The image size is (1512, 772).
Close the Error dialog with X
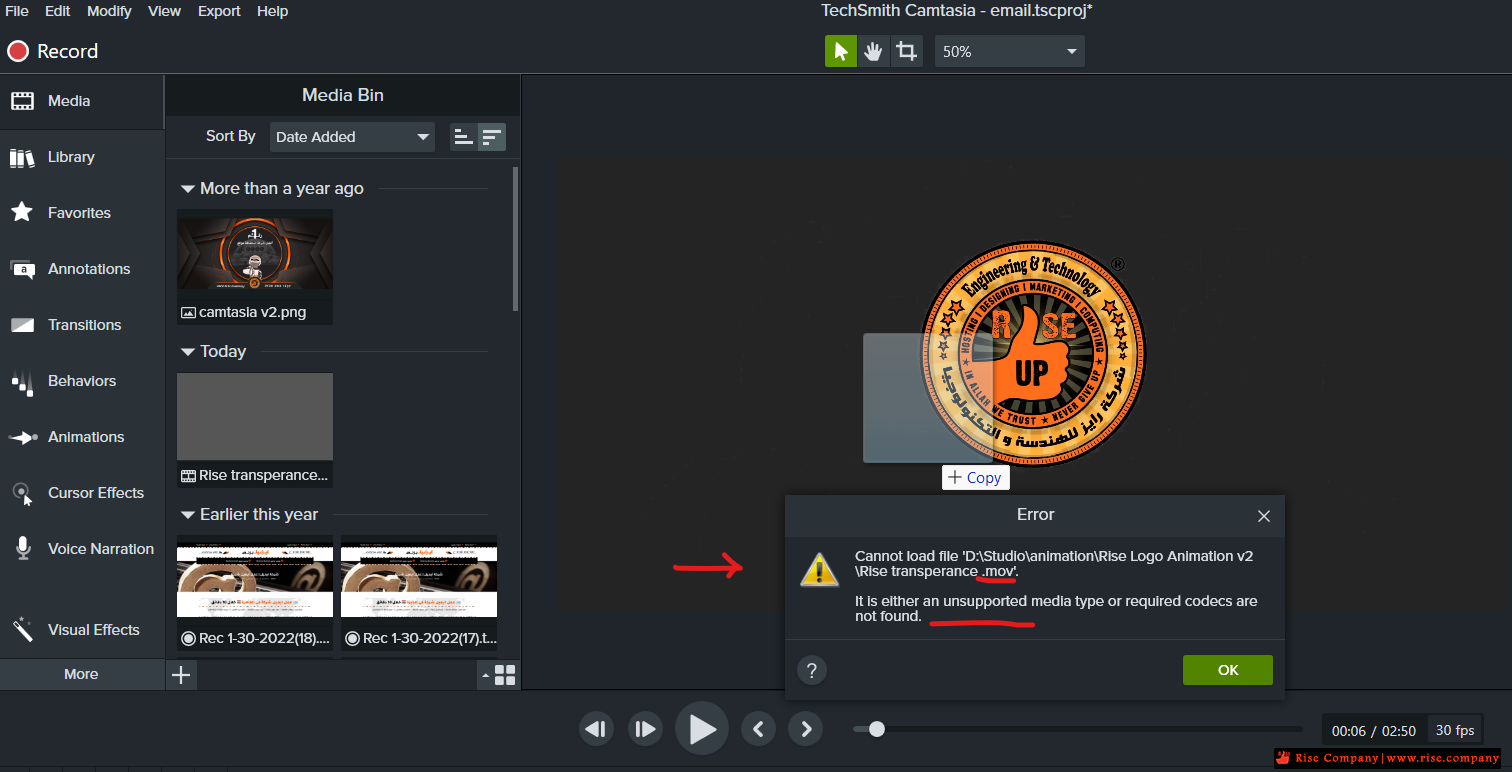coord(1264,516)
